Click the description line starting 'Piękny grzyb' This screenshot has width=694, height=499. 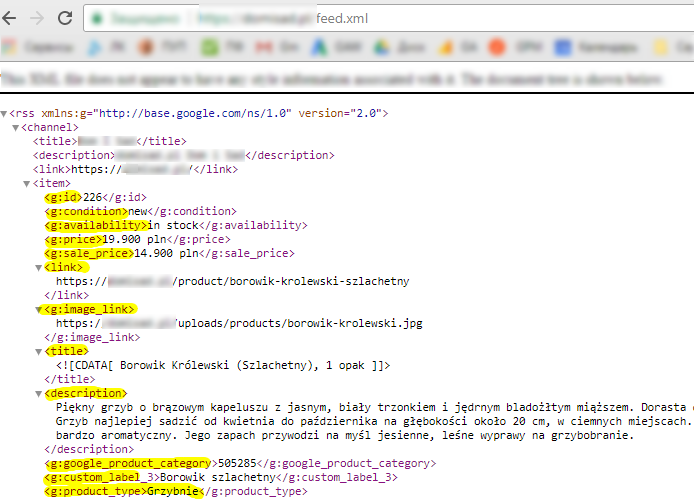click(375, 408)
